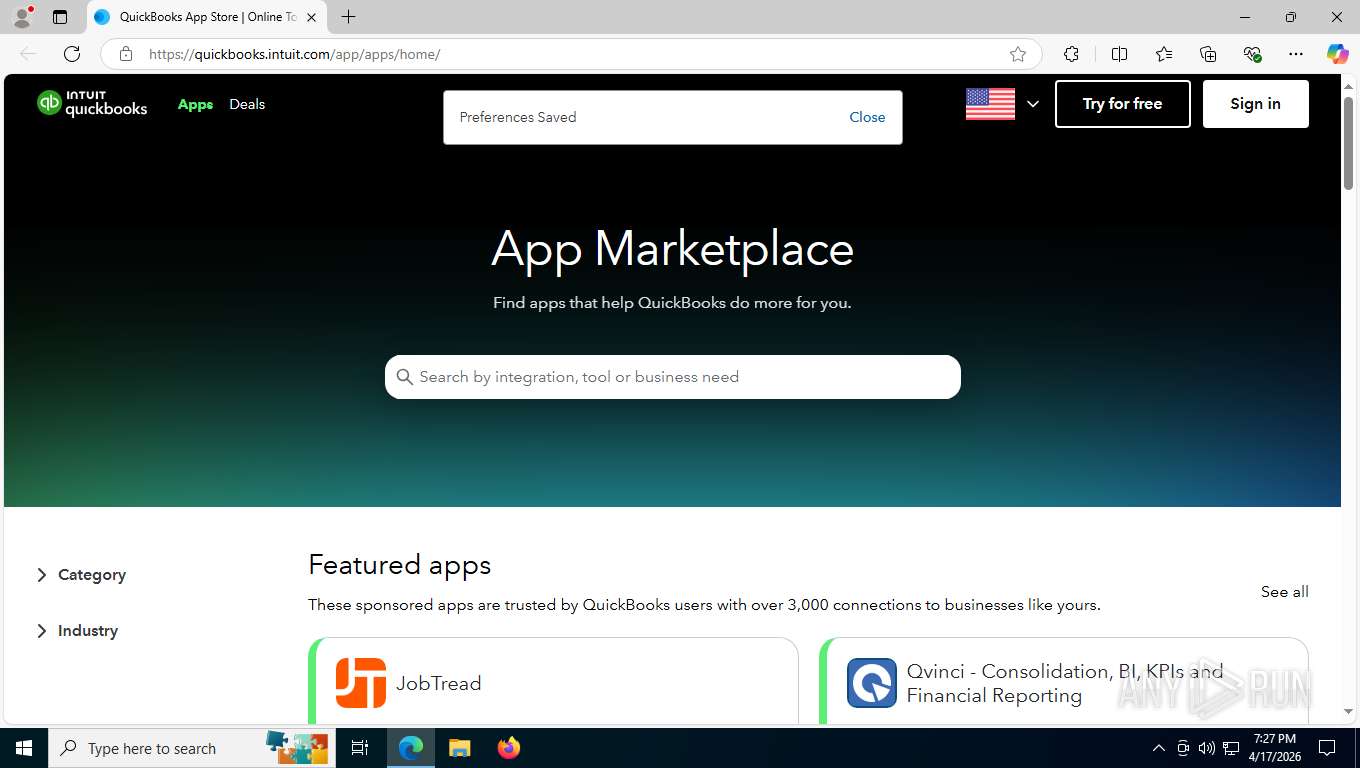Image resolution: width=1360 pixels, height=768 pixels.
Task: Launch Microsoft Edge from the taskbar
Action: tap(411, 748)
